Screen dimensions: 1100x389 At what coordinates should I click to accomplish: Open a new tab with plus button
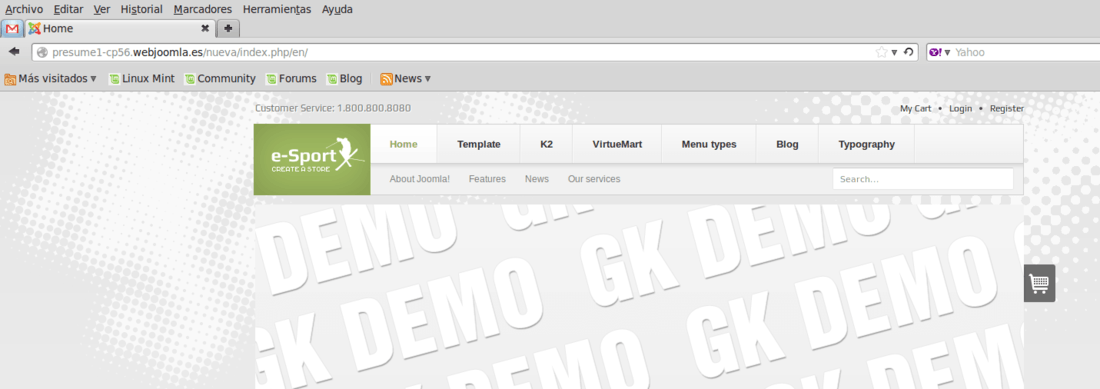[x=228, y=29]
